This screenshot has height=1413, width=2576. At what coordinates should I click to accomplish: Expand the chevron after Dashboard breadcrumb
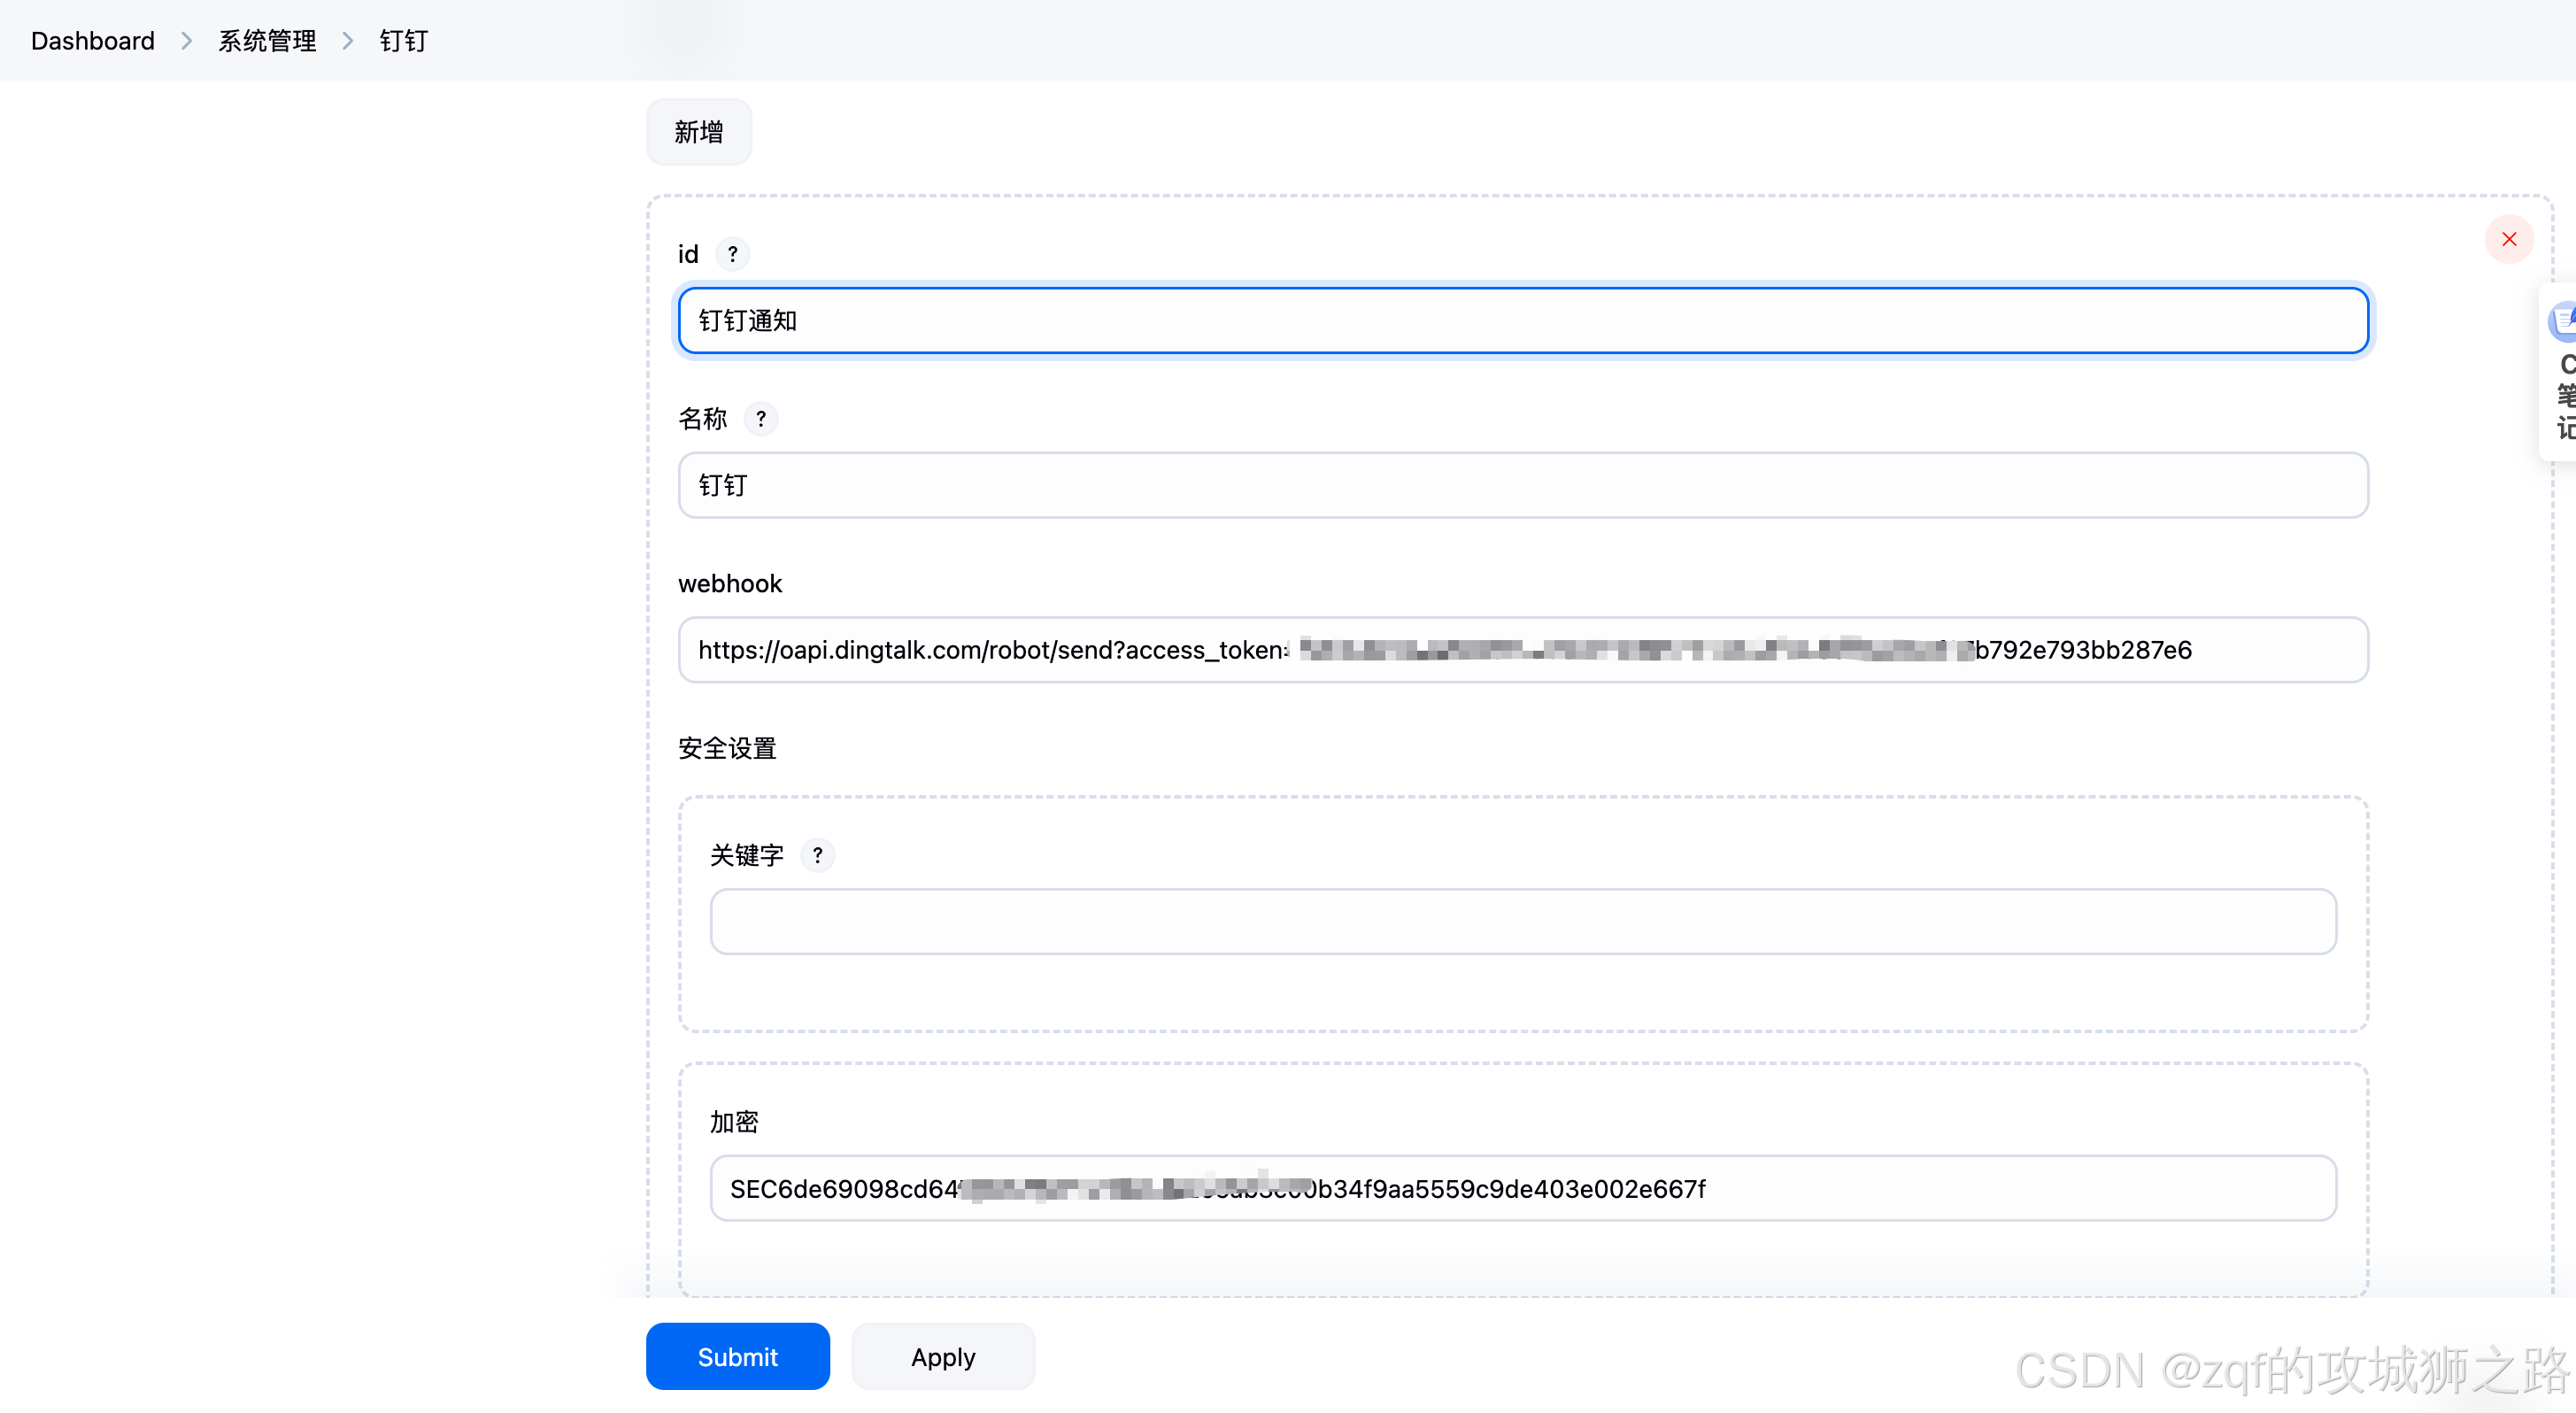186,41
